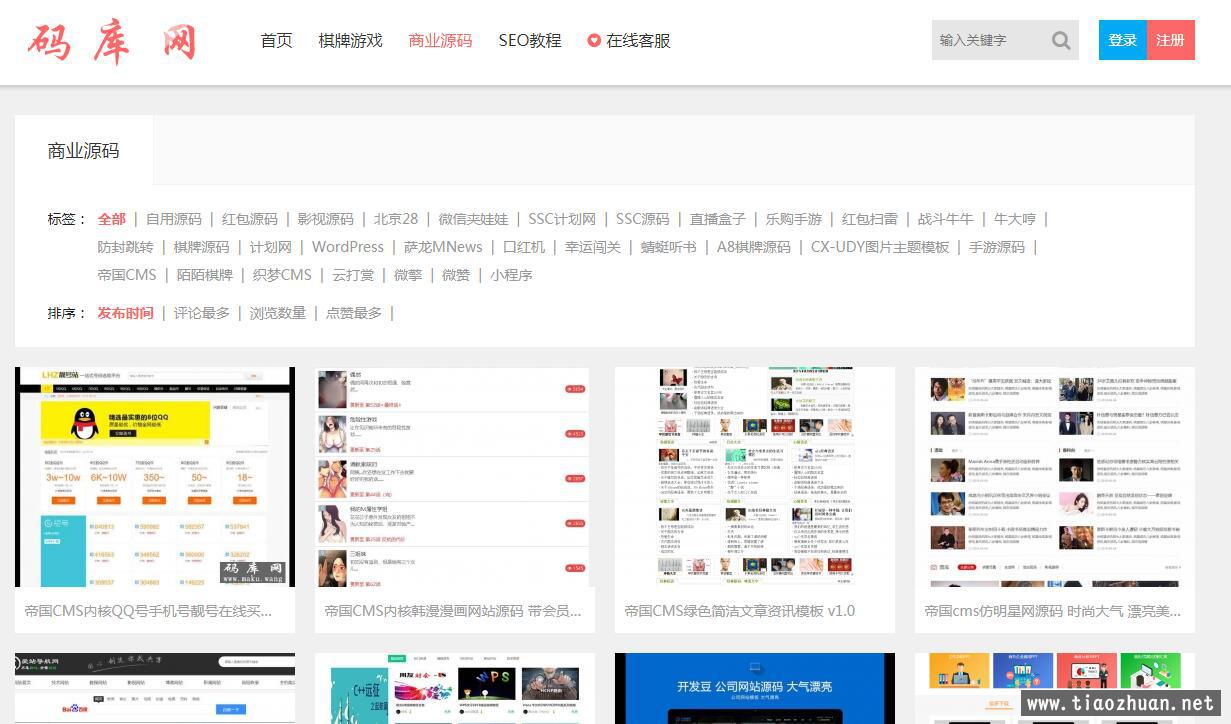Filter by tag 防封跳转

126,247
